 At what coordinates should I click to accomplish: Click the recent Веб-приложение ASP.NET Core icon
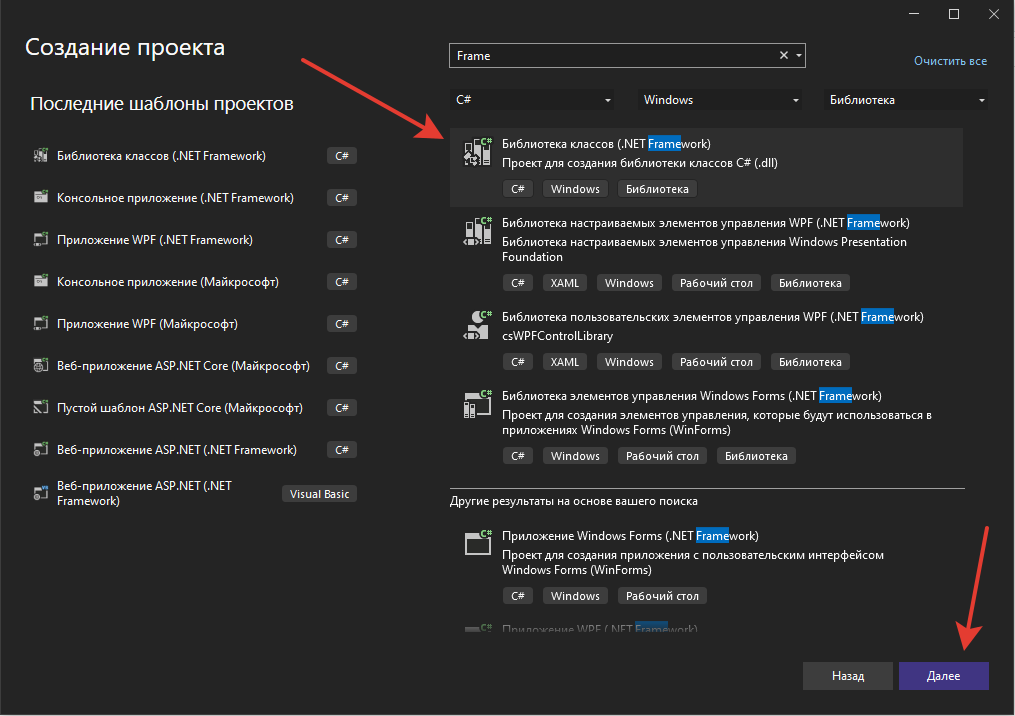coord(40,366)
